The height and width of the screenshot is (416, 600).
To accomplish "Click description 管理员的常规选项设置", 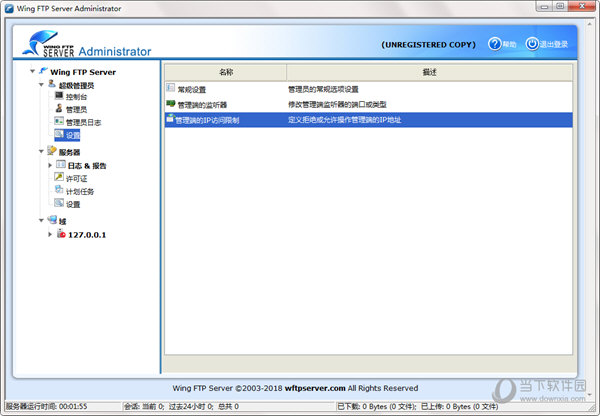I will (x=323, y=89).
